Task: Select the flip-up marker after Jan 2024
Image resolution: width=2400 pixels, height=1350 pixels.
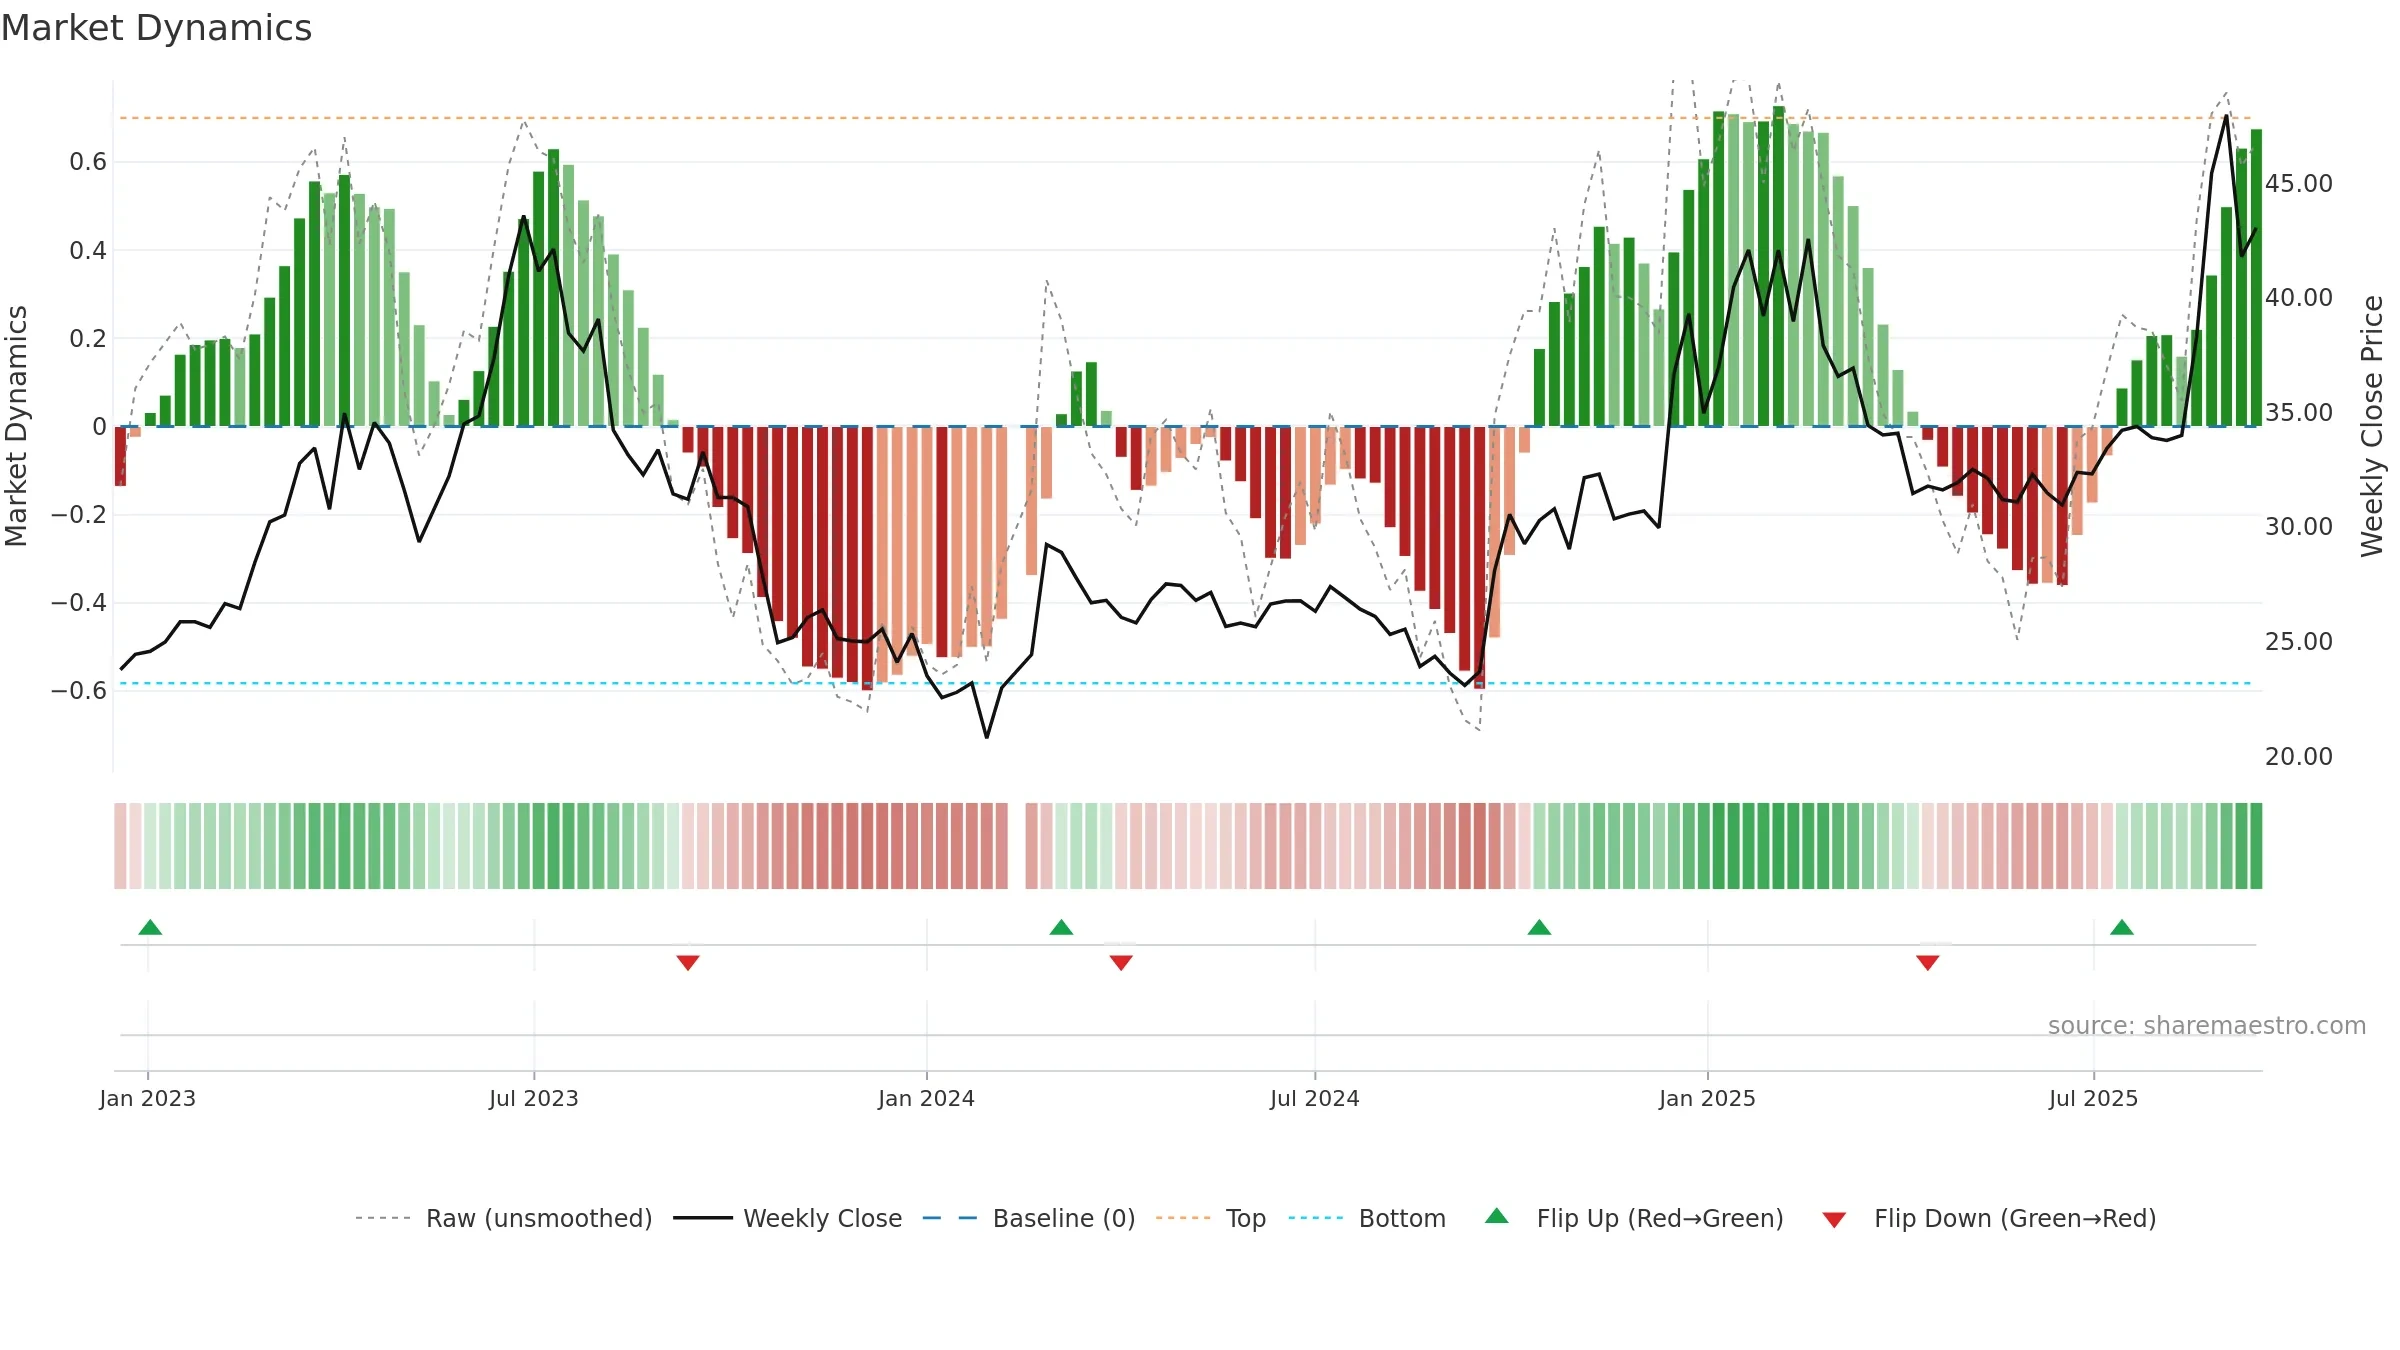Action: [1061, 927]
